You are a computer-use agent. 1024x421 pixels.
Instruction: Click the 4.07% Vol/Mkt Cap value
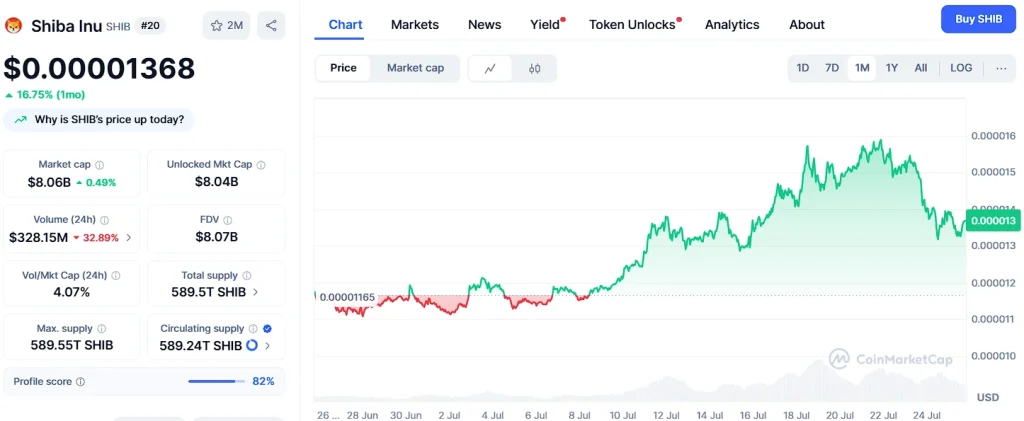pos(71,292)
